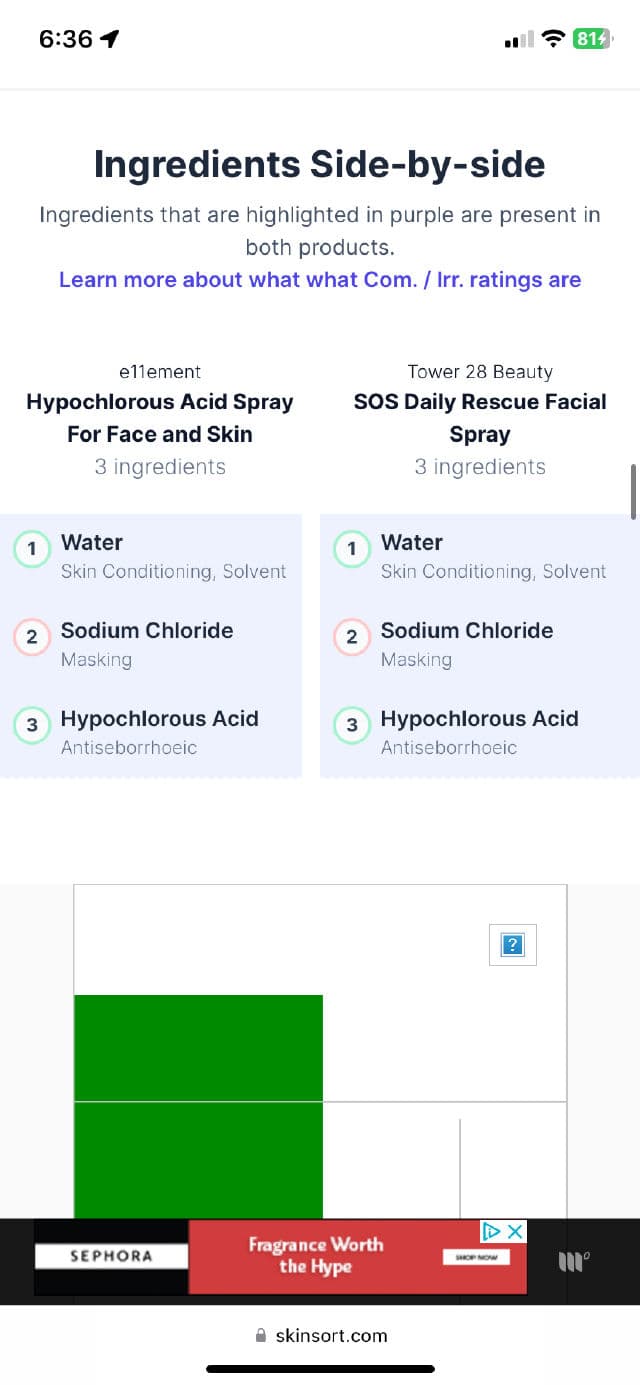Tap Shop Now on the Sephora ad

point(476,1257)
